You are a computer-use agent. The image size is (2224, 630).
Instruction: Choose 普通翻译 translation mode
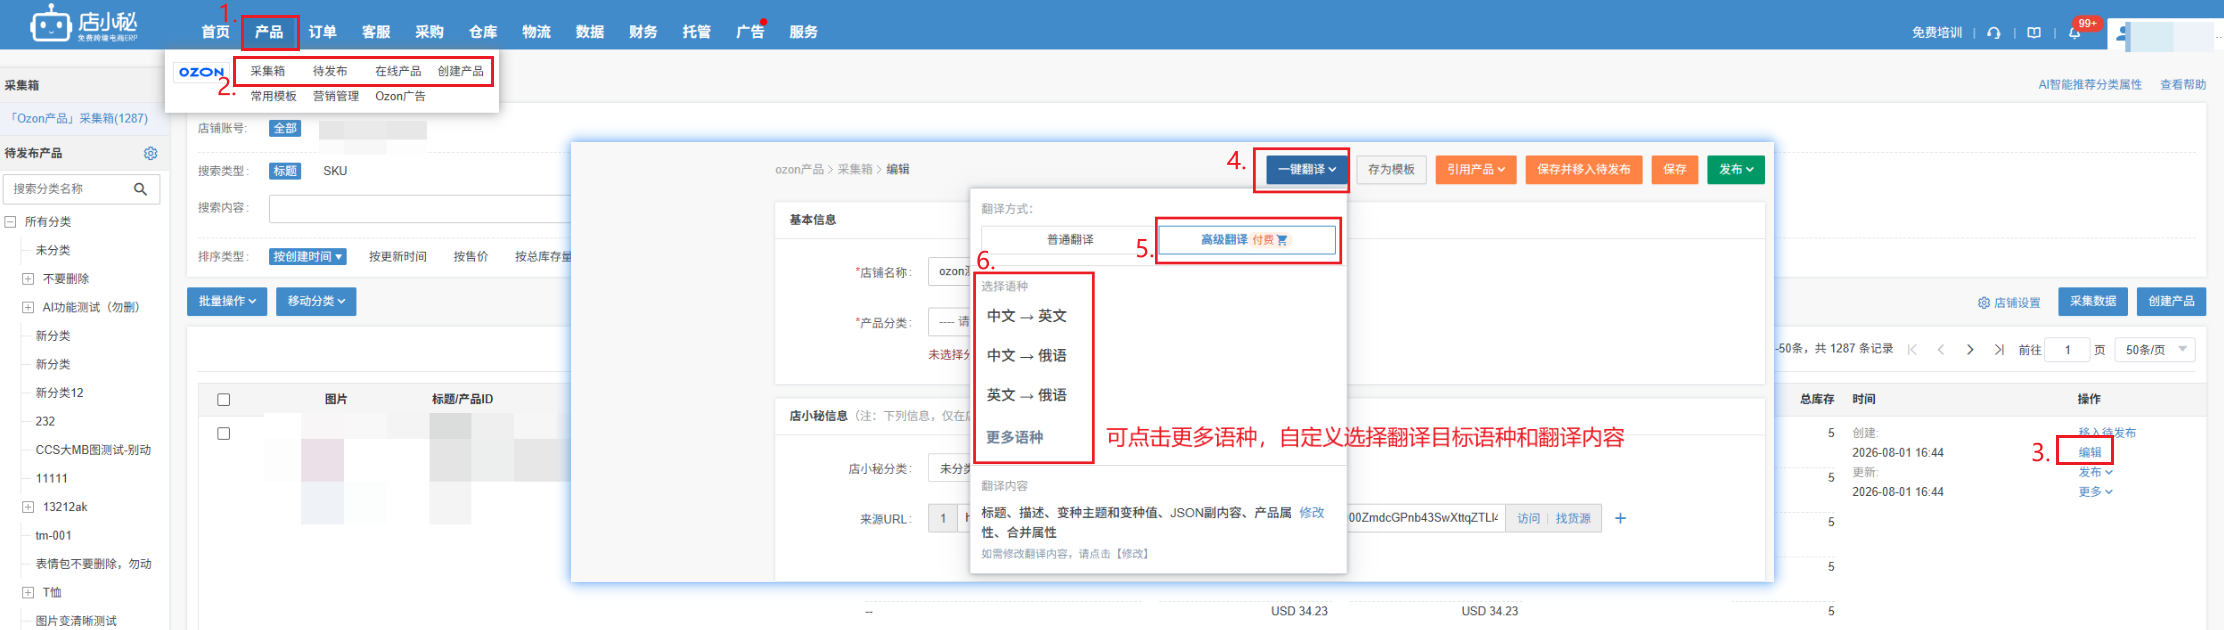(x=1070, y=240)
